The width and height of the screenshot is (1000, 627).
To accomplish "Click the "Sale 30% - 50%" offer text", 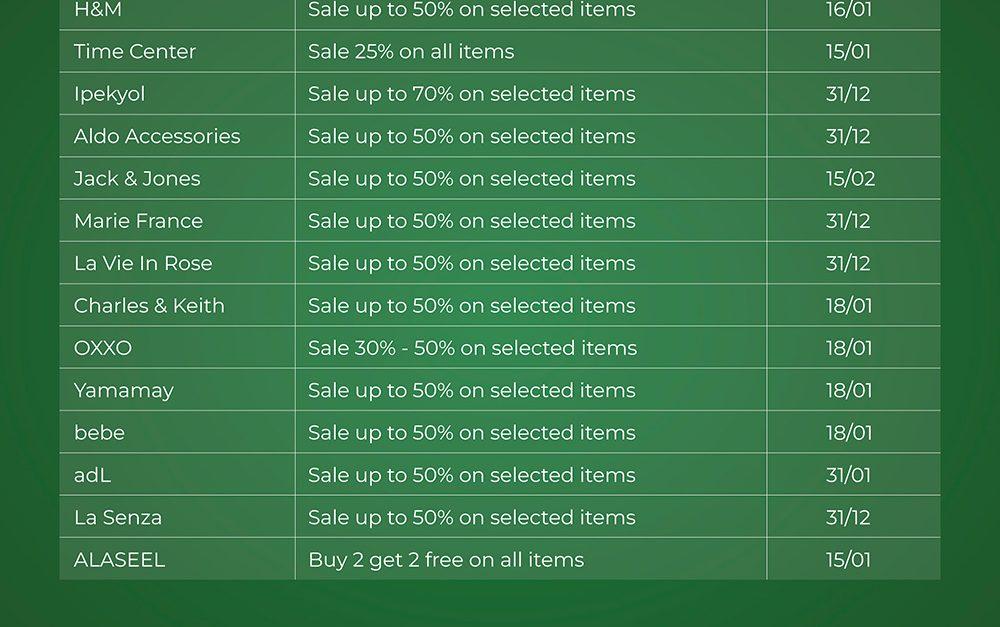I will [x=472, y=348].
